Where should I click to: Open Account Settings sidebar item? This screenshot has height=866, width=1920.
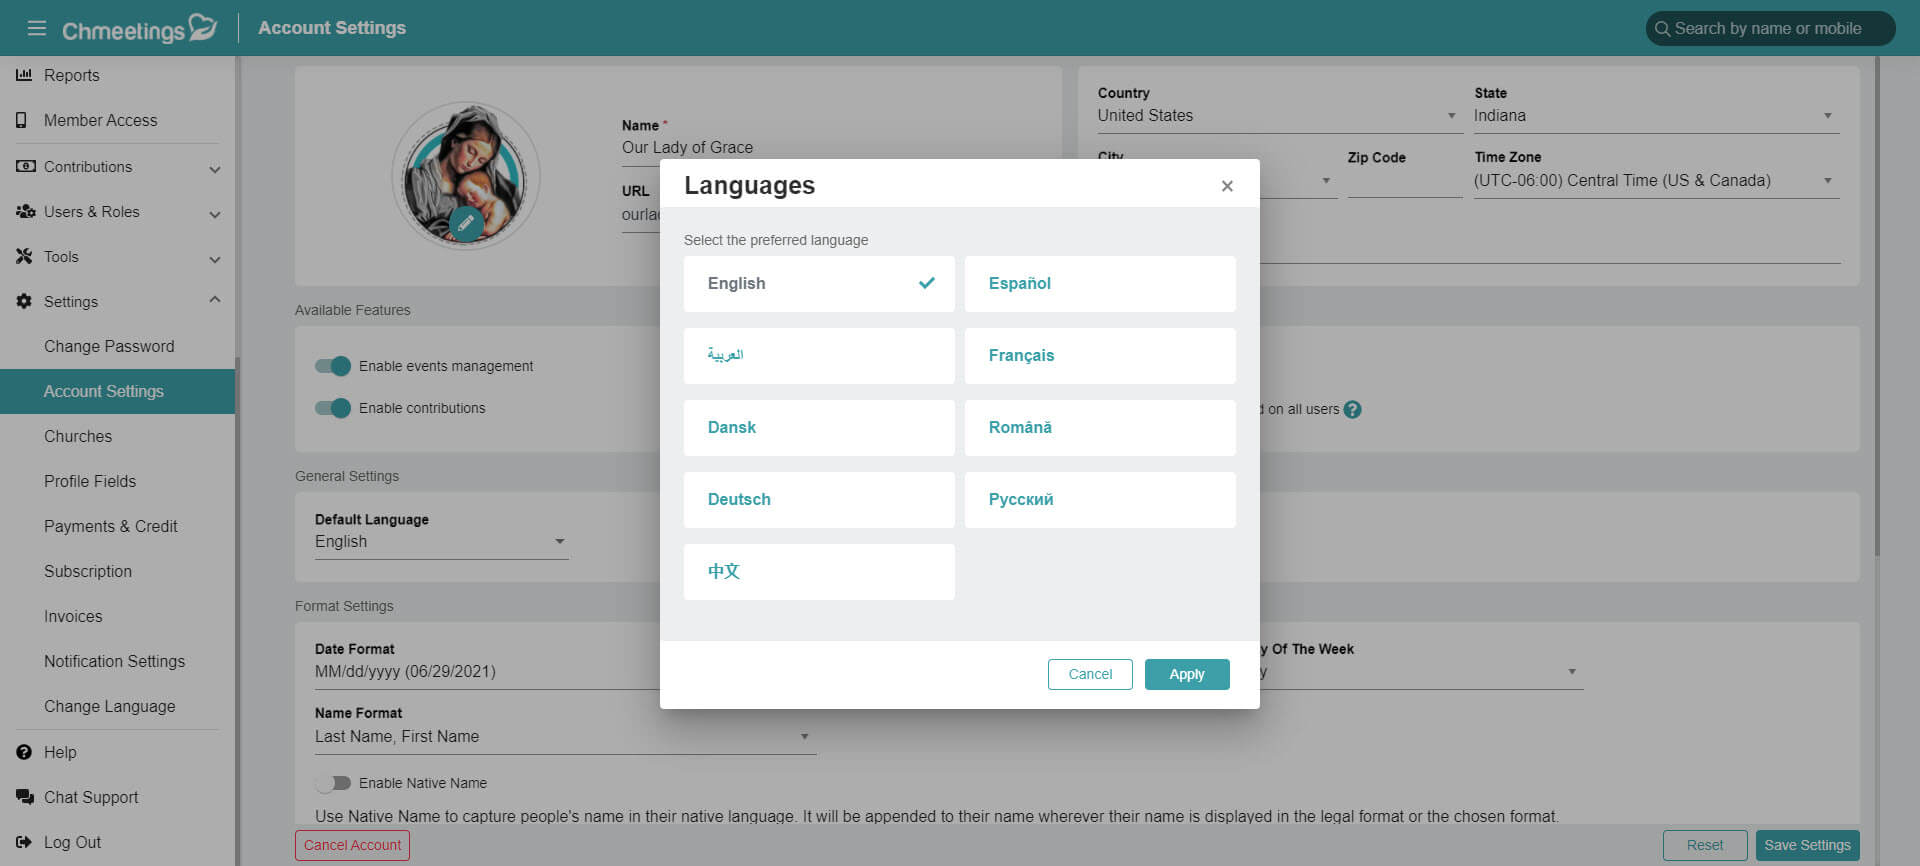[x=117, y=391]
